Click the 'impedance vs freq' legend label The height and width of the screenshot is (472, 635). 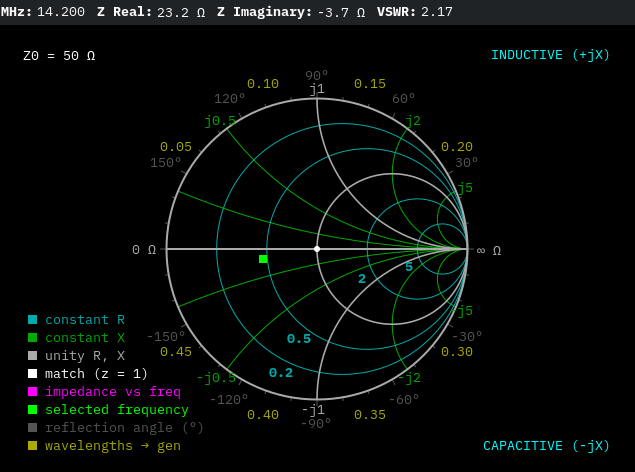113,392
